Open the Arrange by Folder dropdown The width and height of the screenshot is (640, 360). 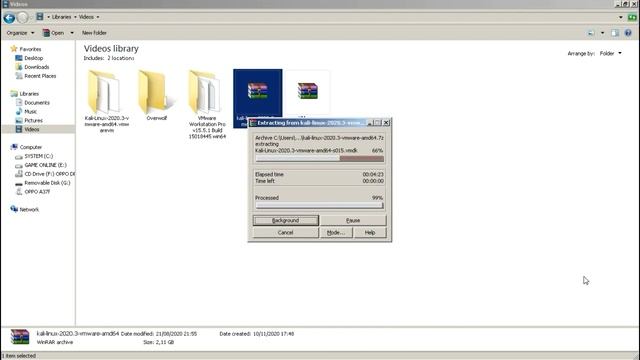(x=611, y=53)
